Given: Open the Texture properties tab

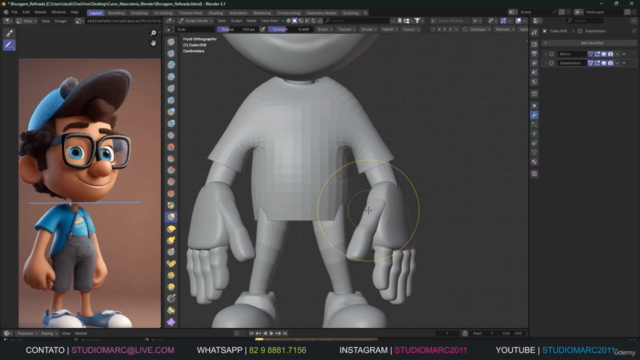Looking at the screenshot, I should [534, 173].
